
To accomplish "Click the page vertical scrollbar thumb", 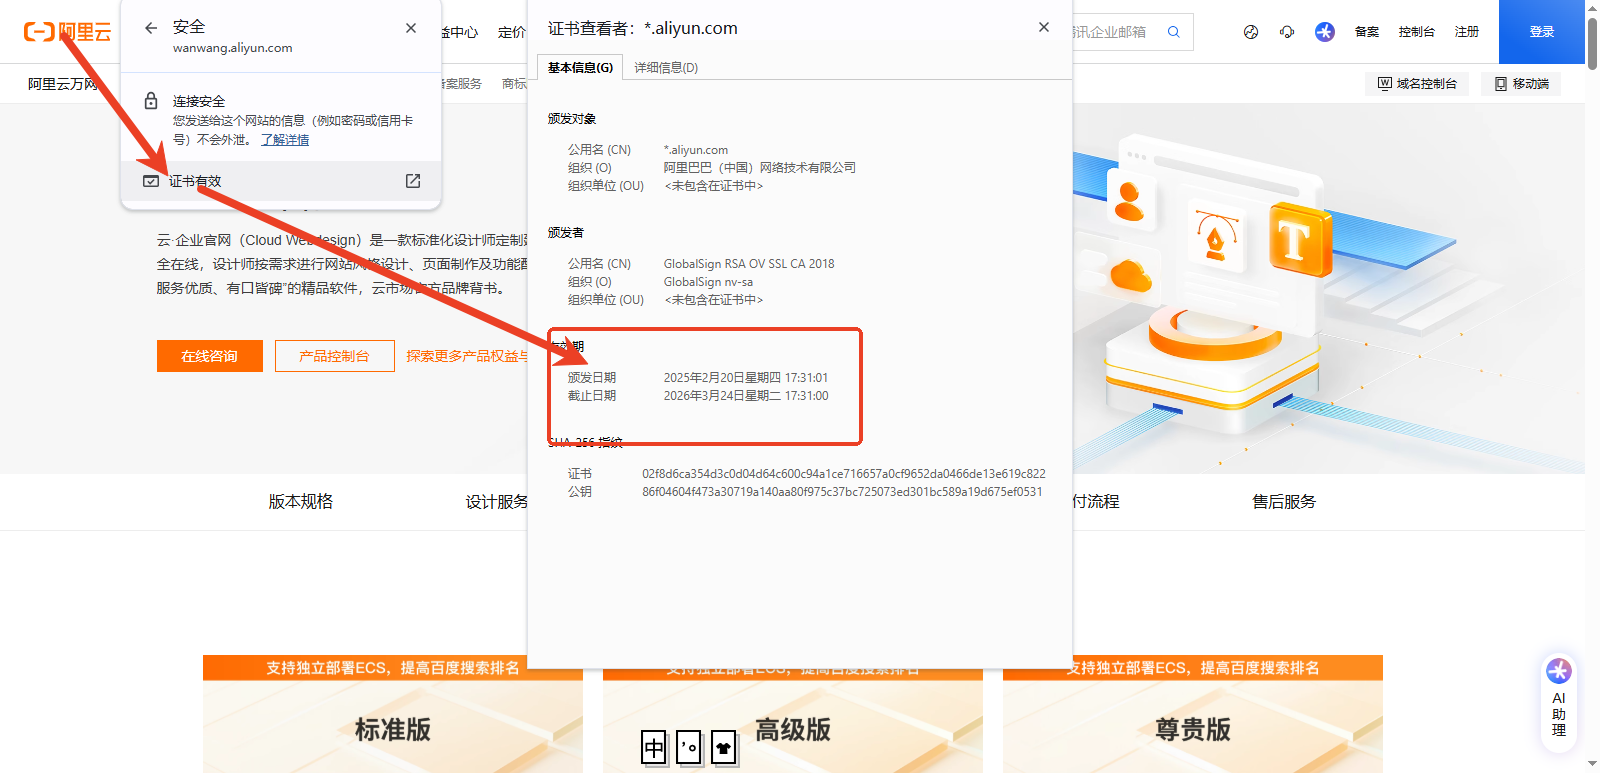I will 1592,42.
